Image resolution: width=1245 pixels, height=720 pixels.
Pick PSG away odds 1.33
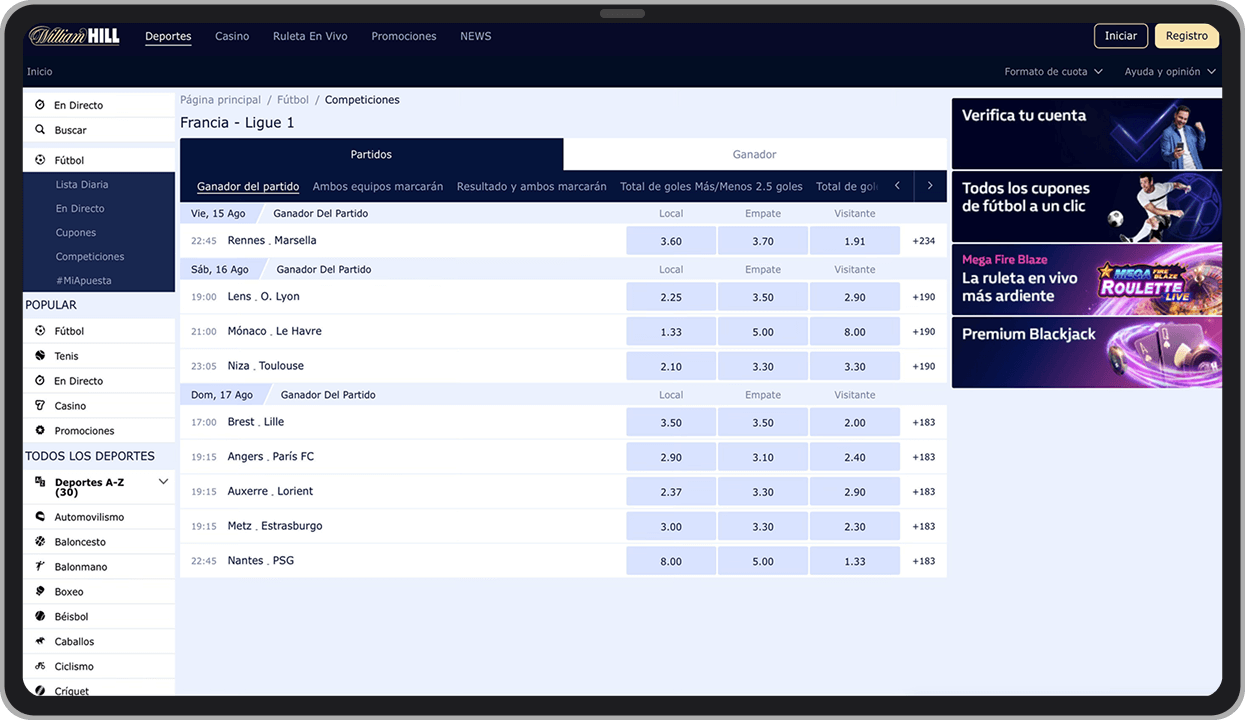coord(855,562)
